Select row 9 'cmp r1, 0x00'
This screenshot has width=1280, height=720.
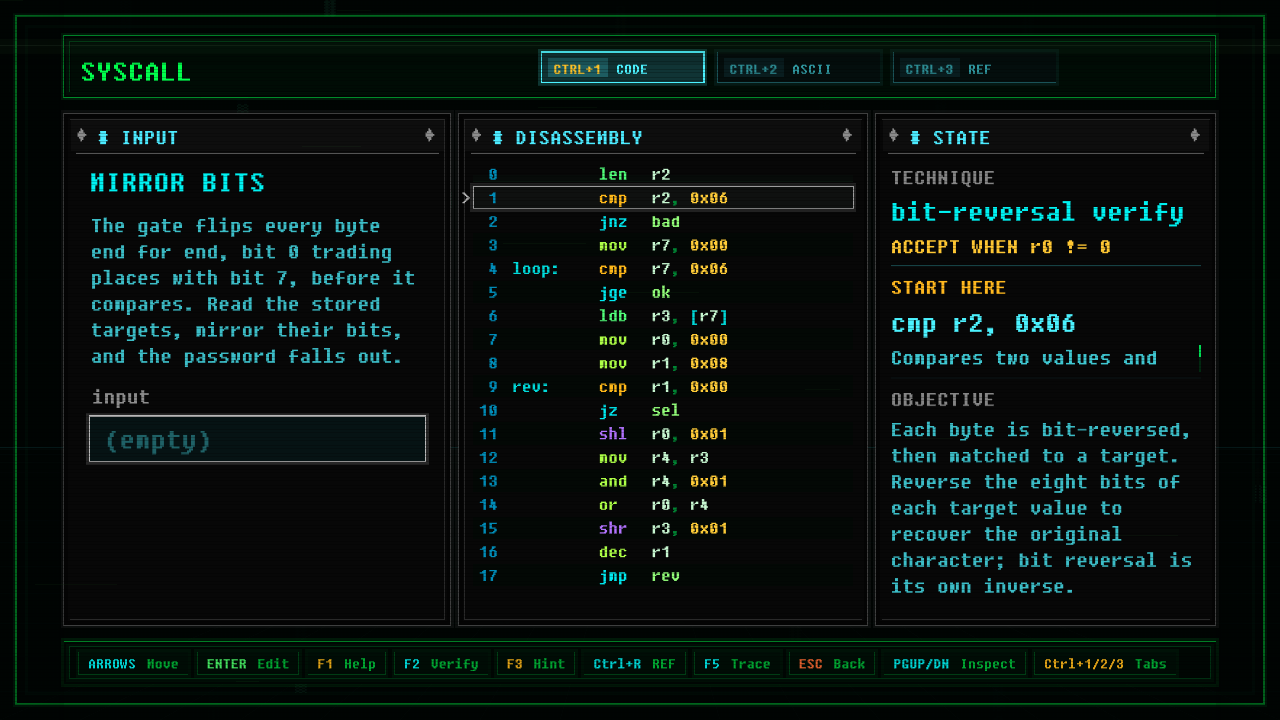(x=663, y=387)
